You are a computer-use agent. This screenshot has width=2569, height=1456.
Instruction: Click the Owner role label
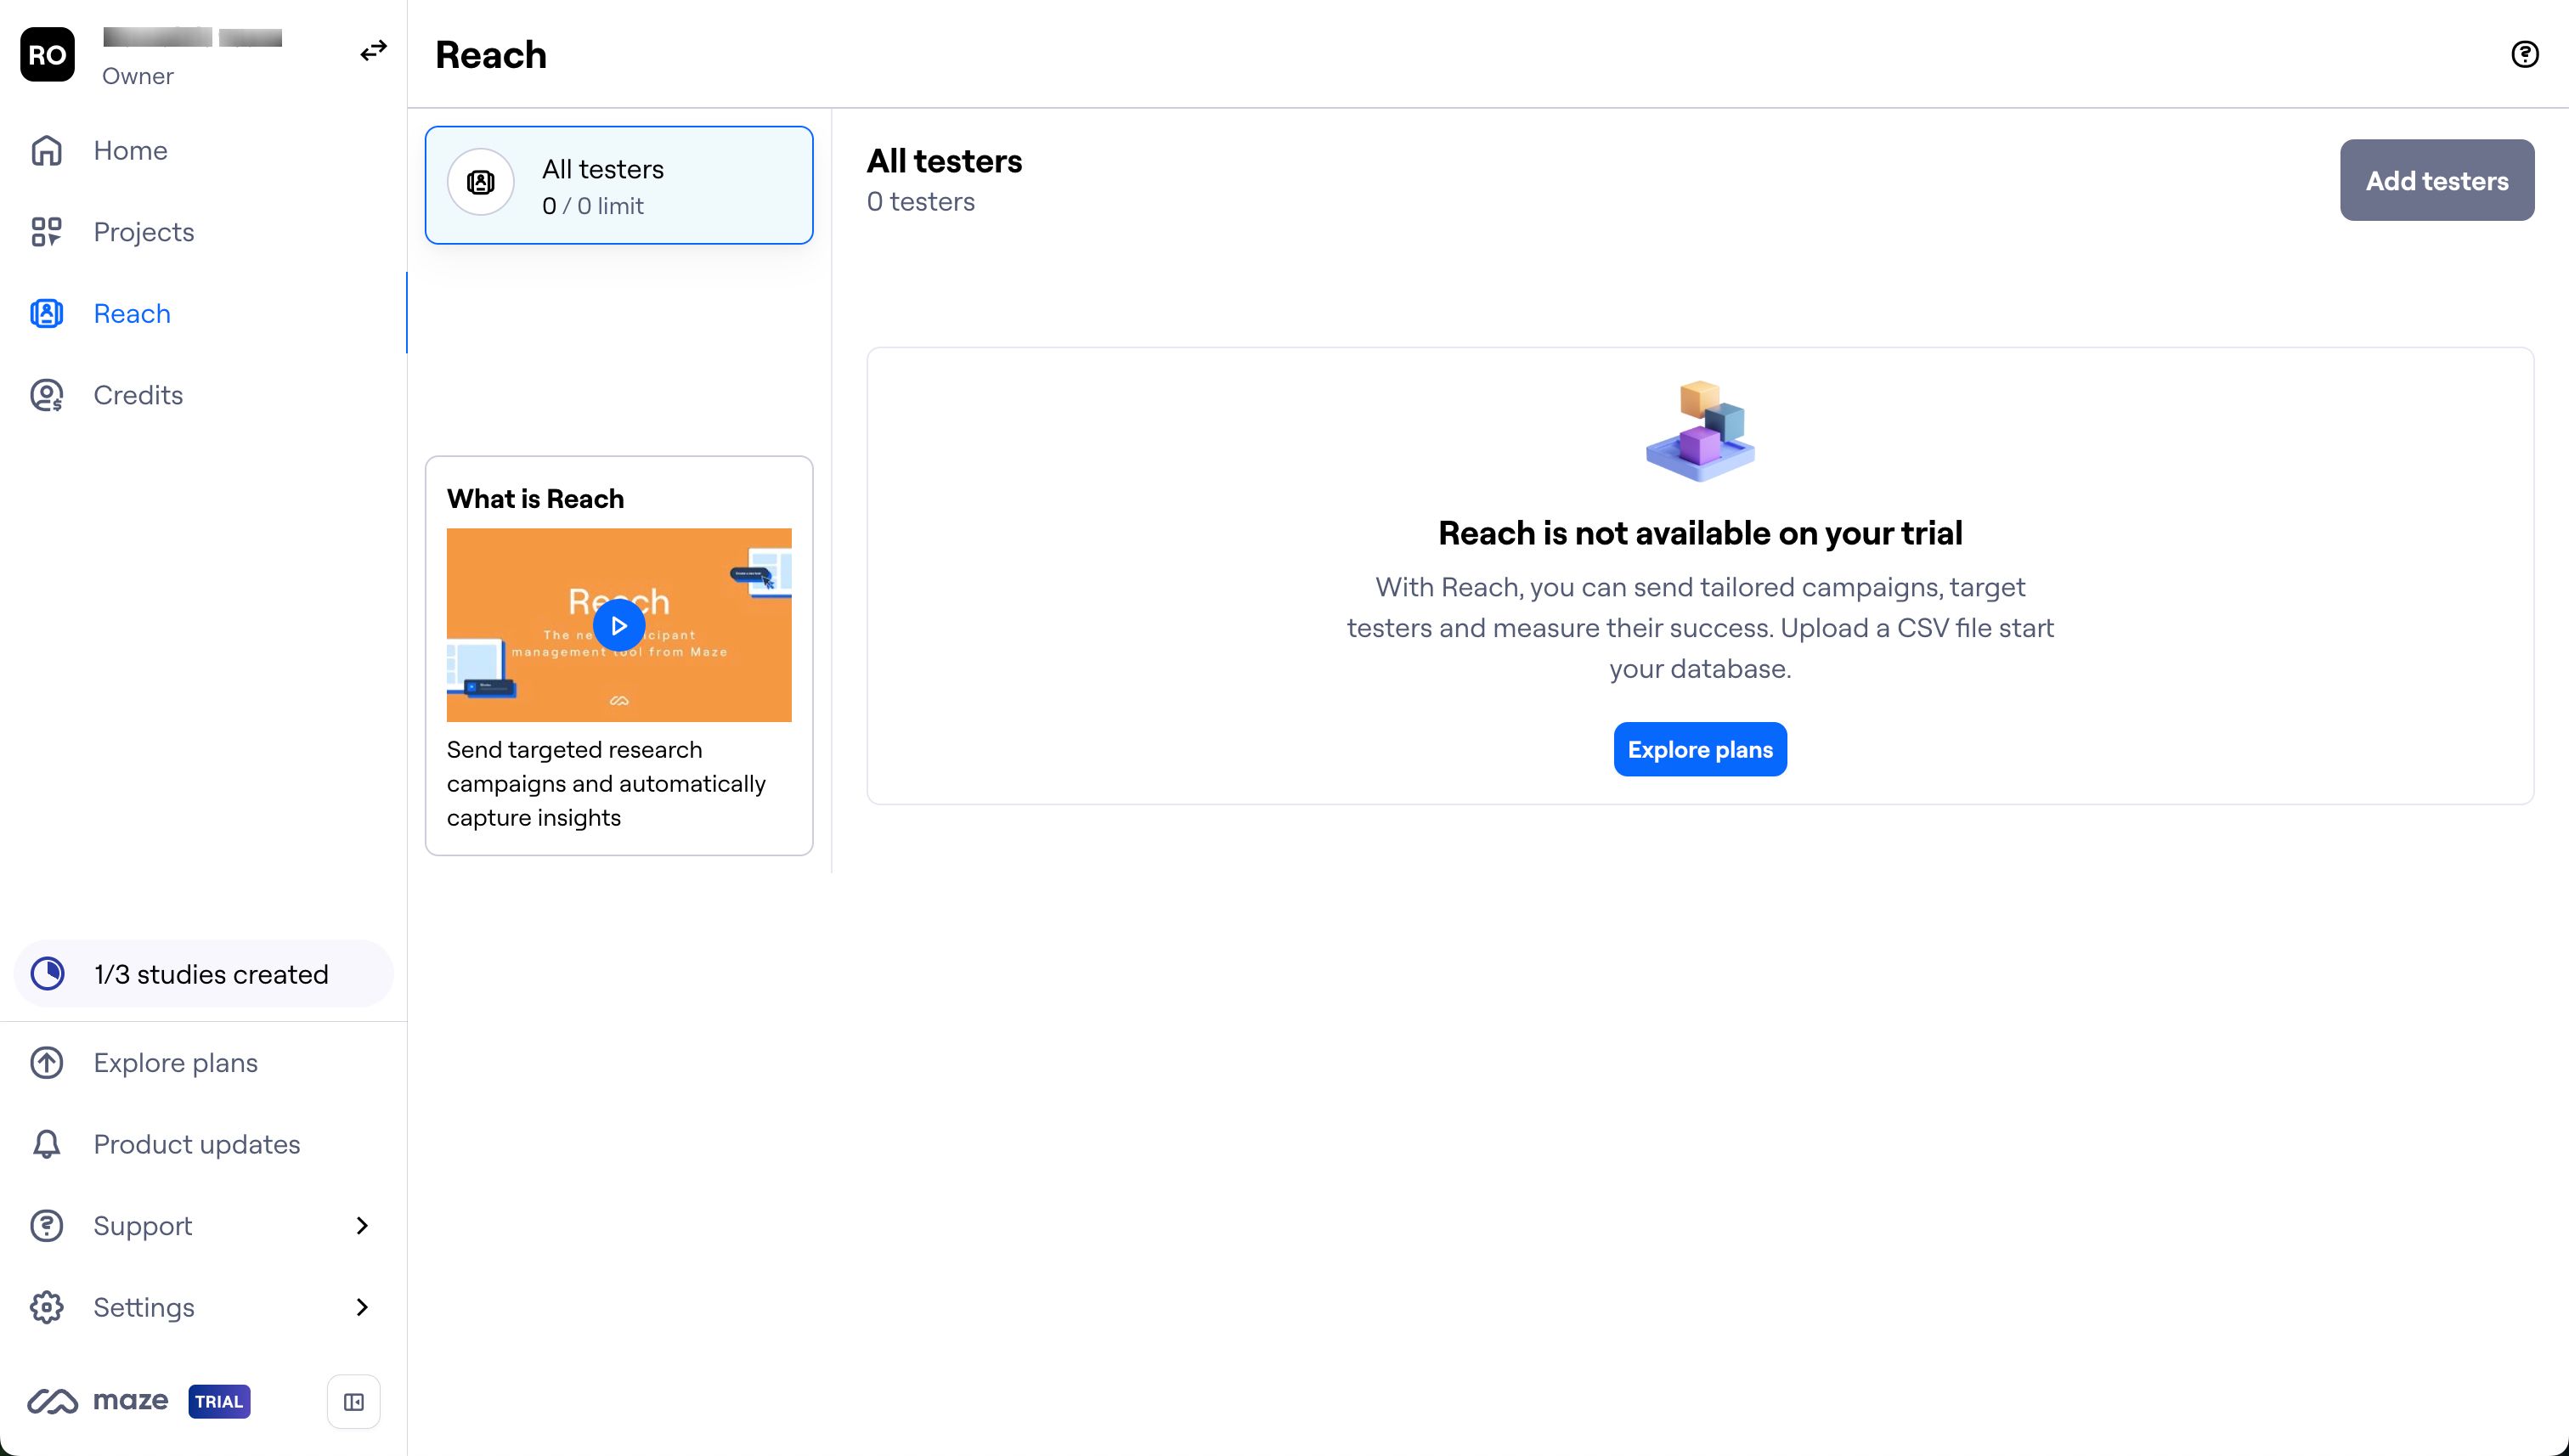138,76
